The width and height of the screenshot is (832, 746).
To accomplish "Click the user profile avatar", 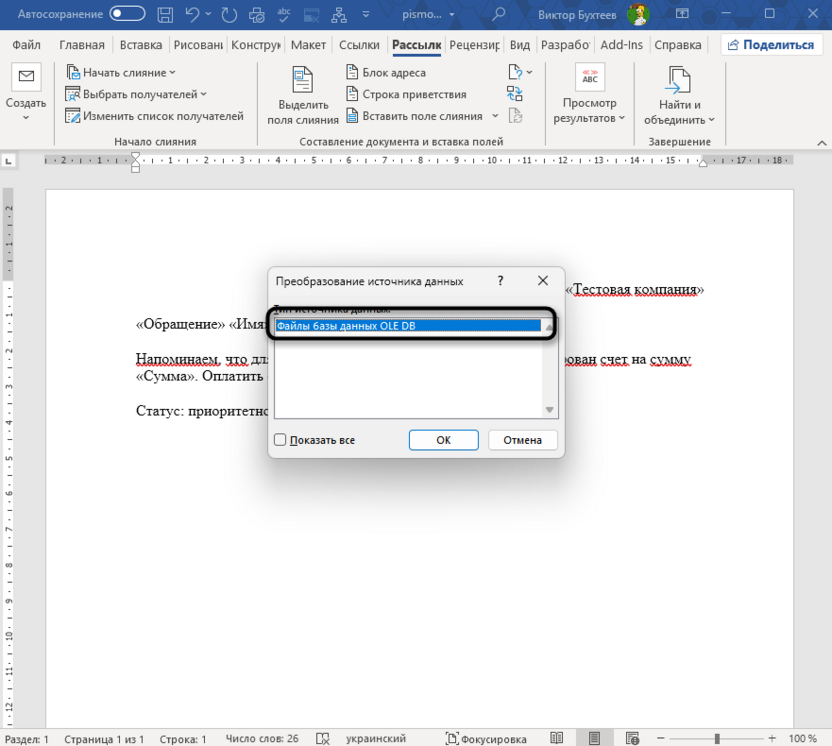I will pos(638,14).
